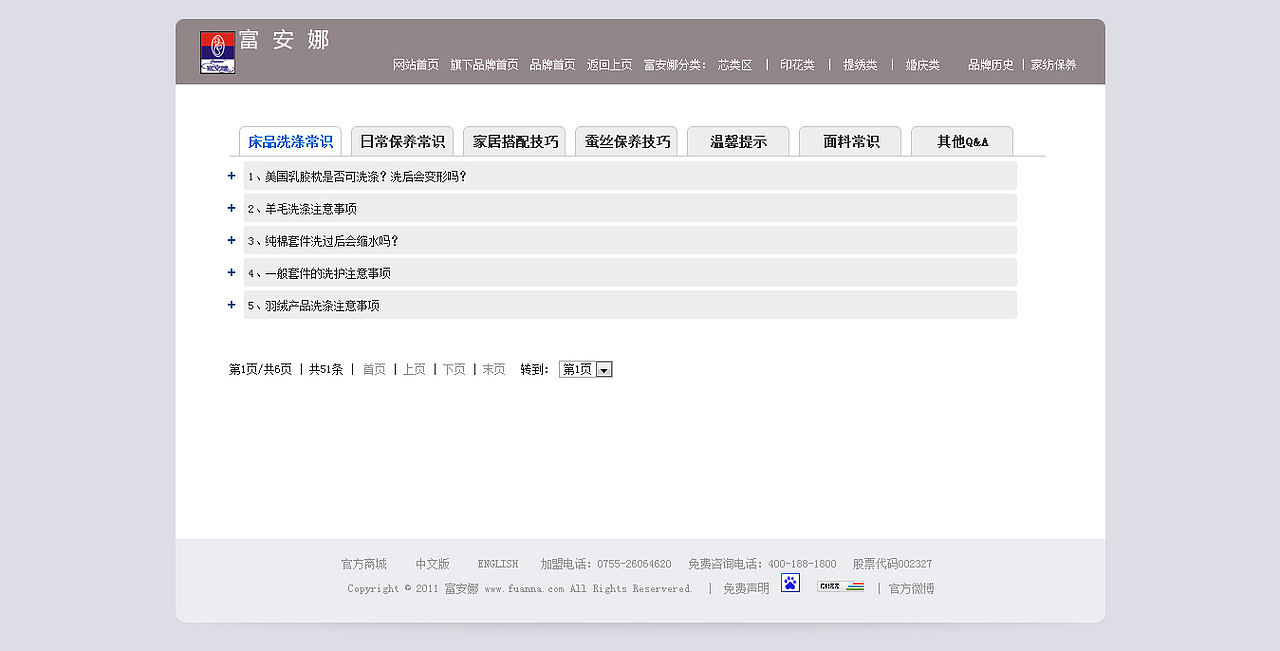Open 品牌历史 in top navigation

click(991, 65)
